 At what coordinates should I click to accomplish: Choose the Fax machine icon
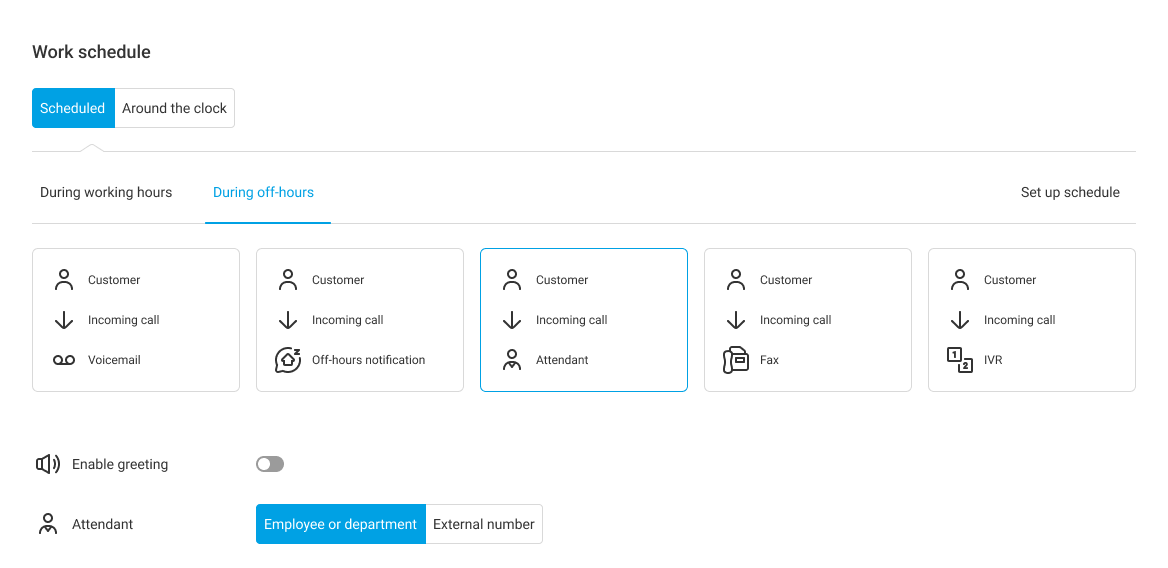click(x=736, y=360)
